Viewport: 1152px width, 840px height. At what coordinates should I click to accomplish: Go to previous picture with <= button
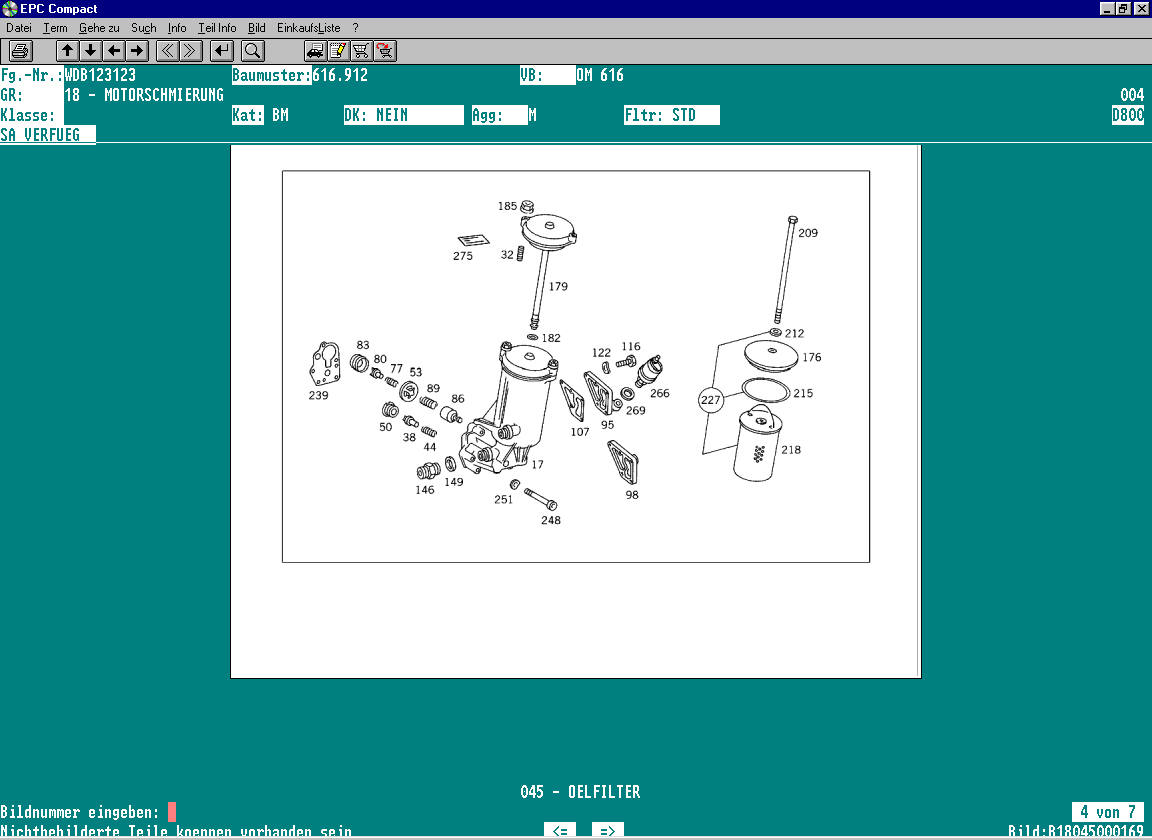(560, 830)
